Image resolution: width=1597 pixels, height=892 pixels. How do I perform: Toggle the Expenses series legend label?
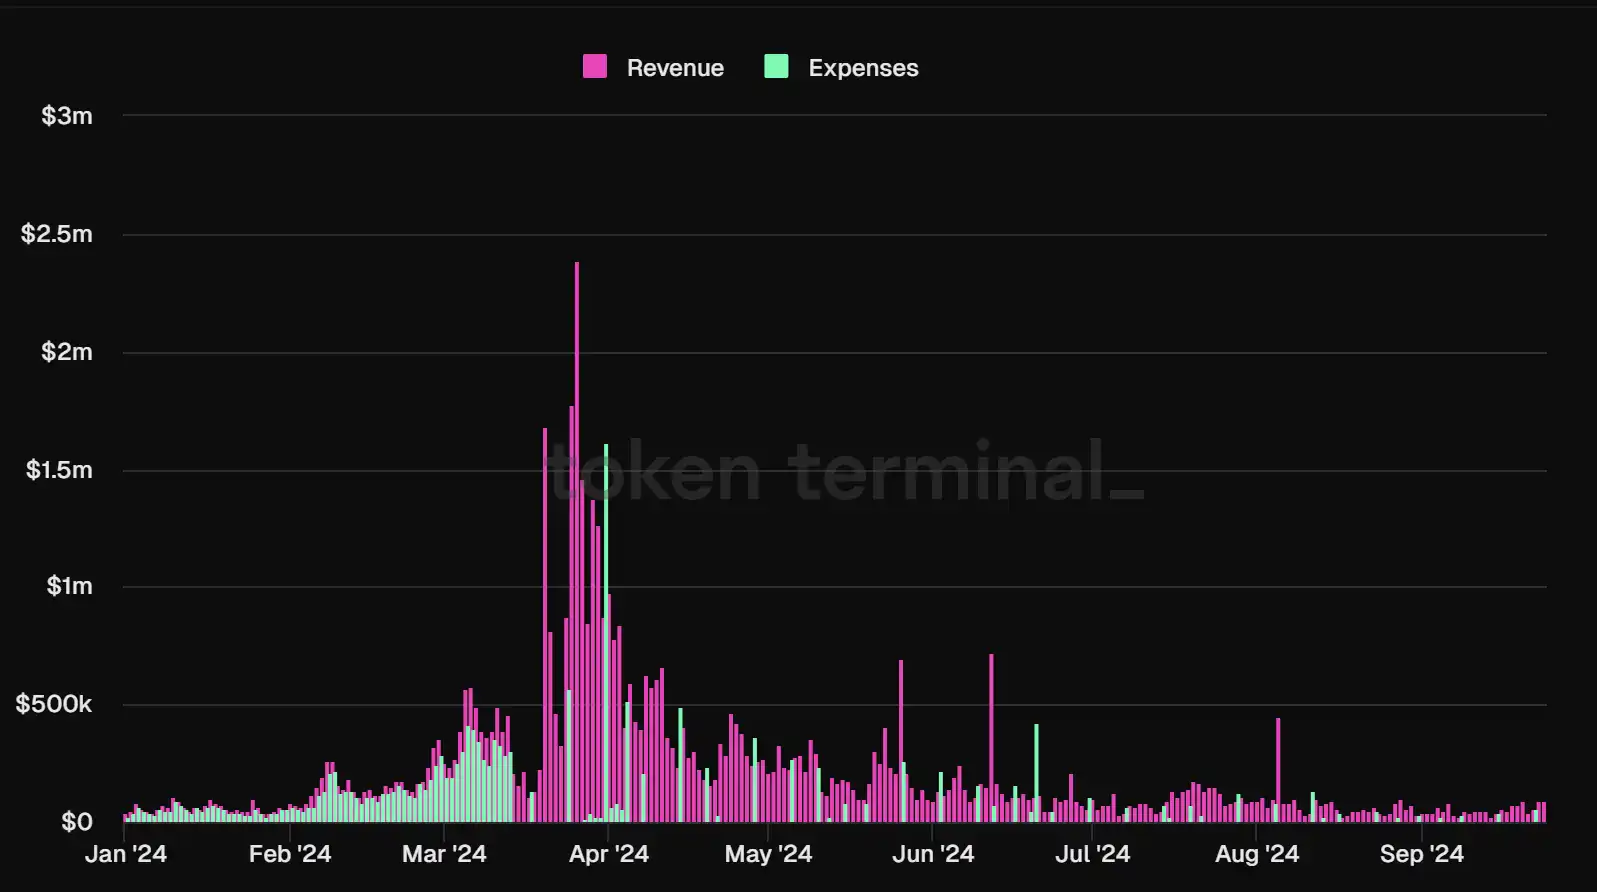[863, 68]
